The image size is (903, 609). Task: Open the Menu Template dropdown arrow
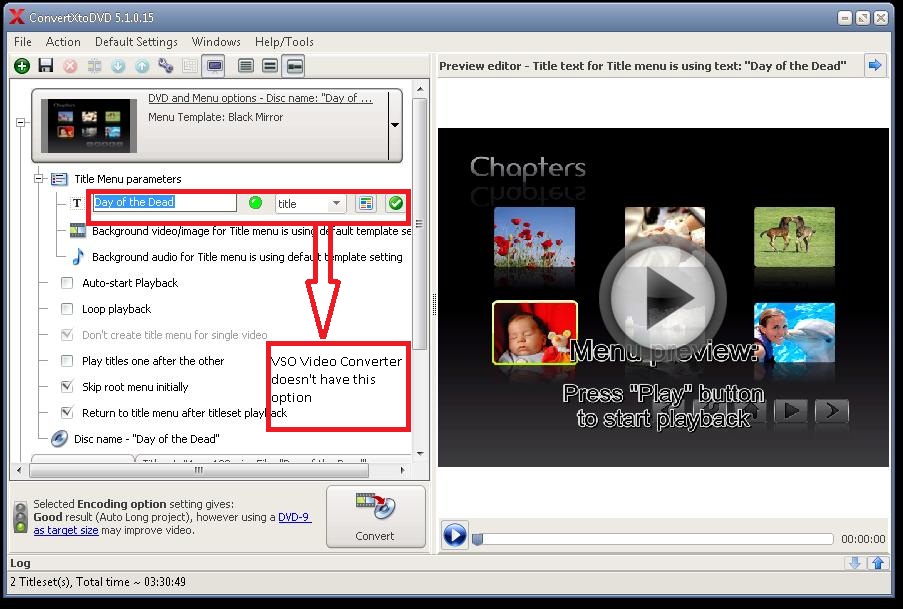(x=395, y=125)
